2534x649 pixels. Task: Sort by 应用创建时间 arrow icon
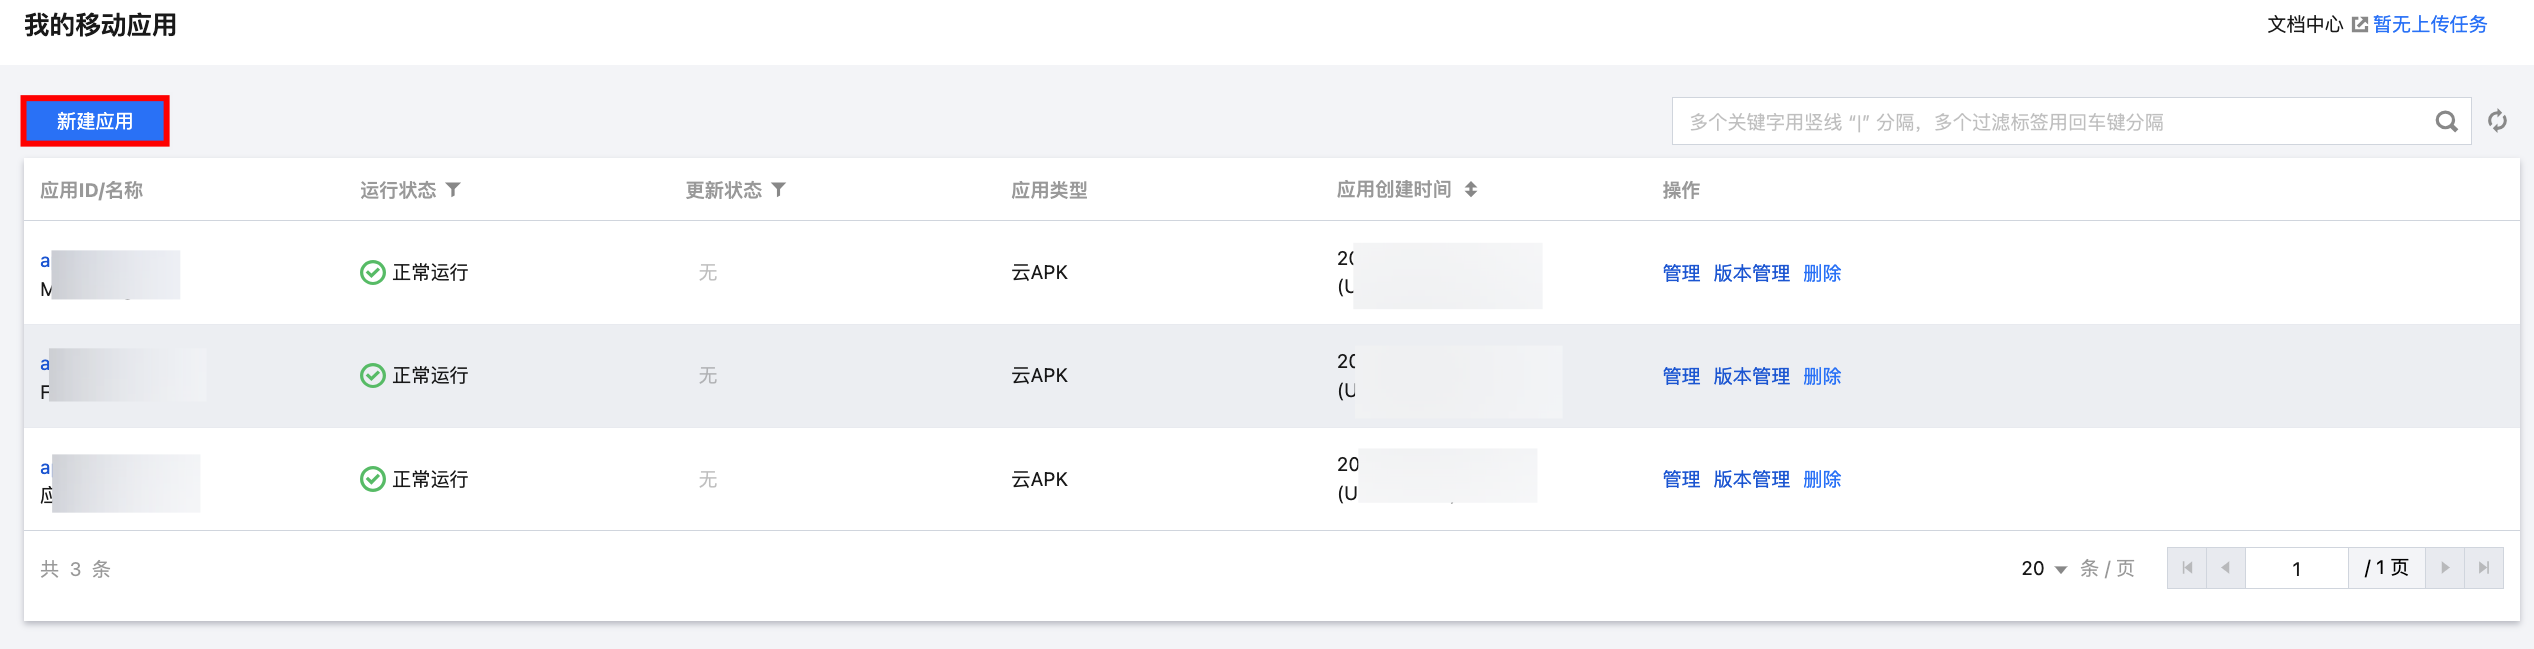point(1470,190)
